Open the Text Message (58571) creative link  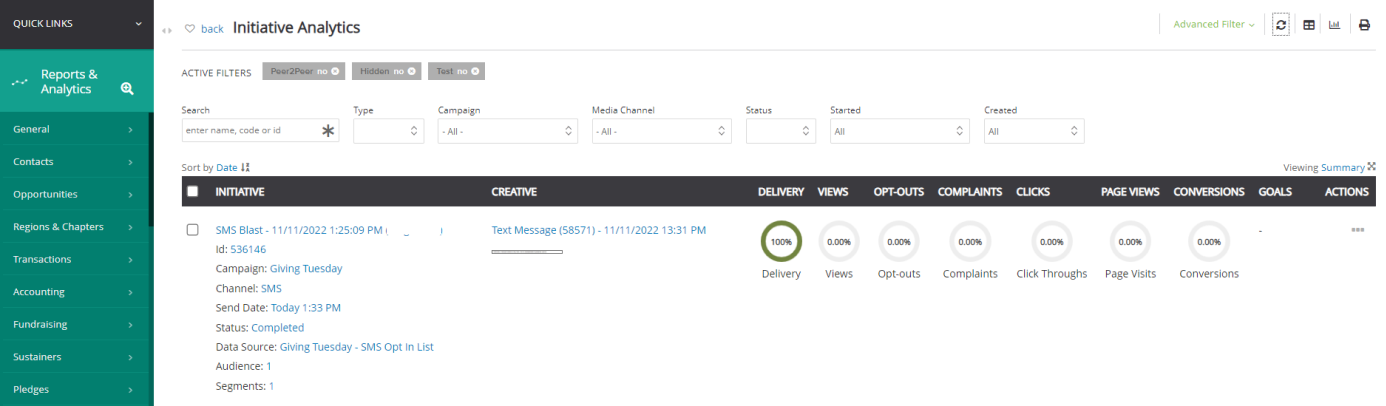599,230
